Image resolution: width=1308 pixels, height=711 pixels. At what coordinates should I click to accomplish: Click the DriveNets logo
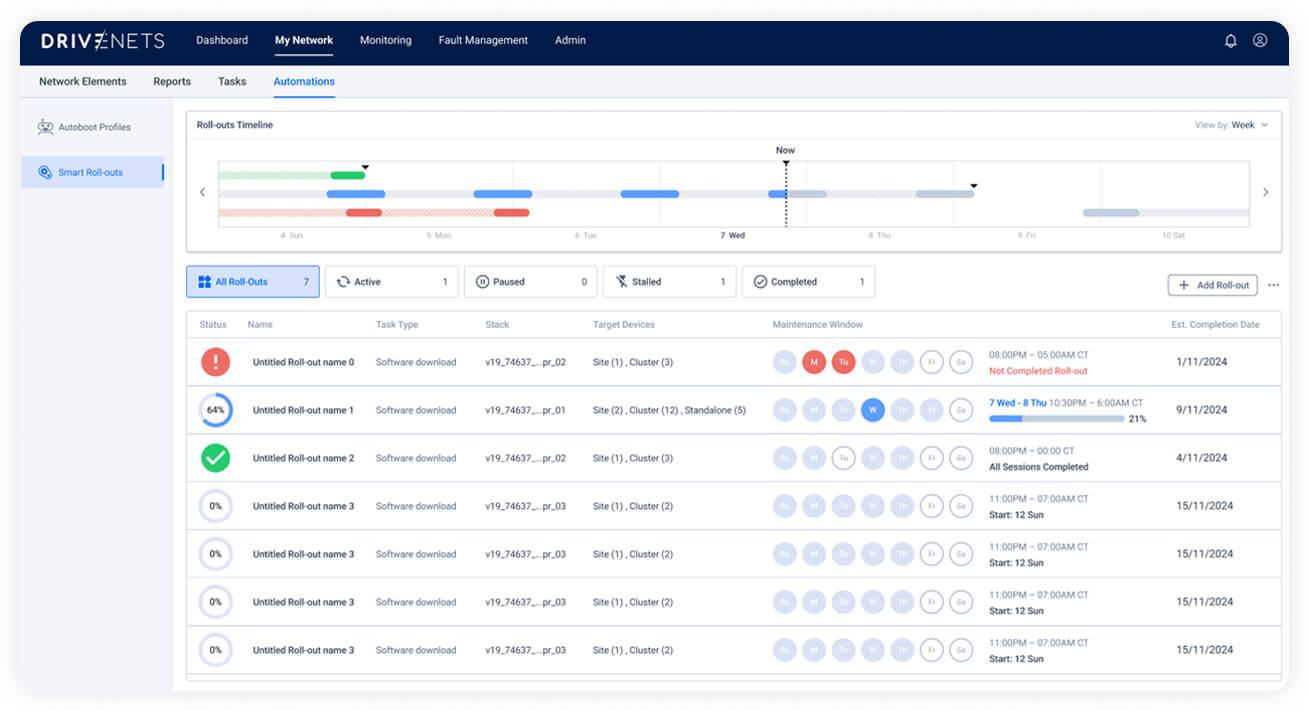[102, 41]
